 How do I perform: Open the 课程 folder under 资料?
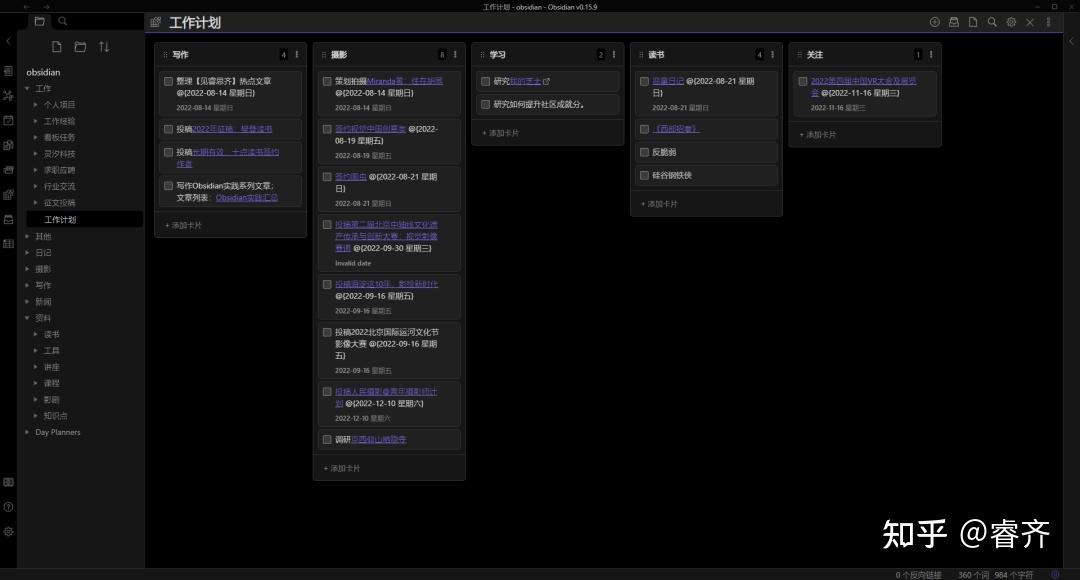[52, 383]
